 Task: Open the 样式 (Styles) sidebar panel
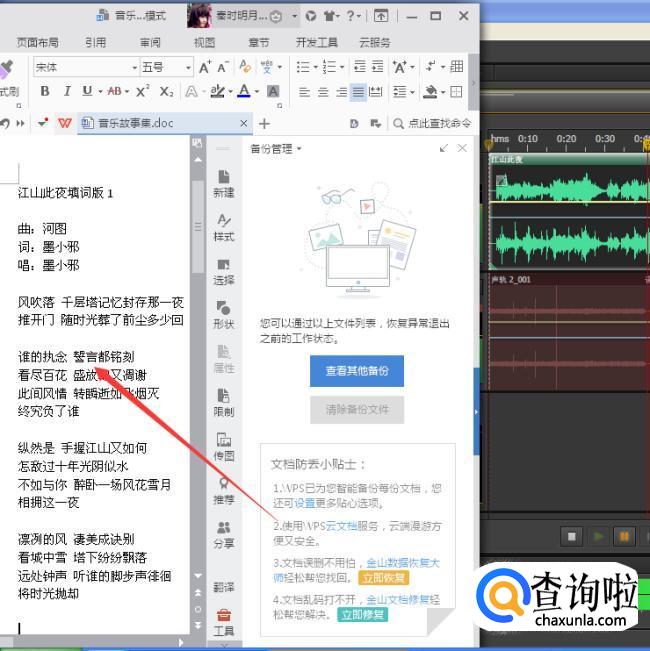224,227
